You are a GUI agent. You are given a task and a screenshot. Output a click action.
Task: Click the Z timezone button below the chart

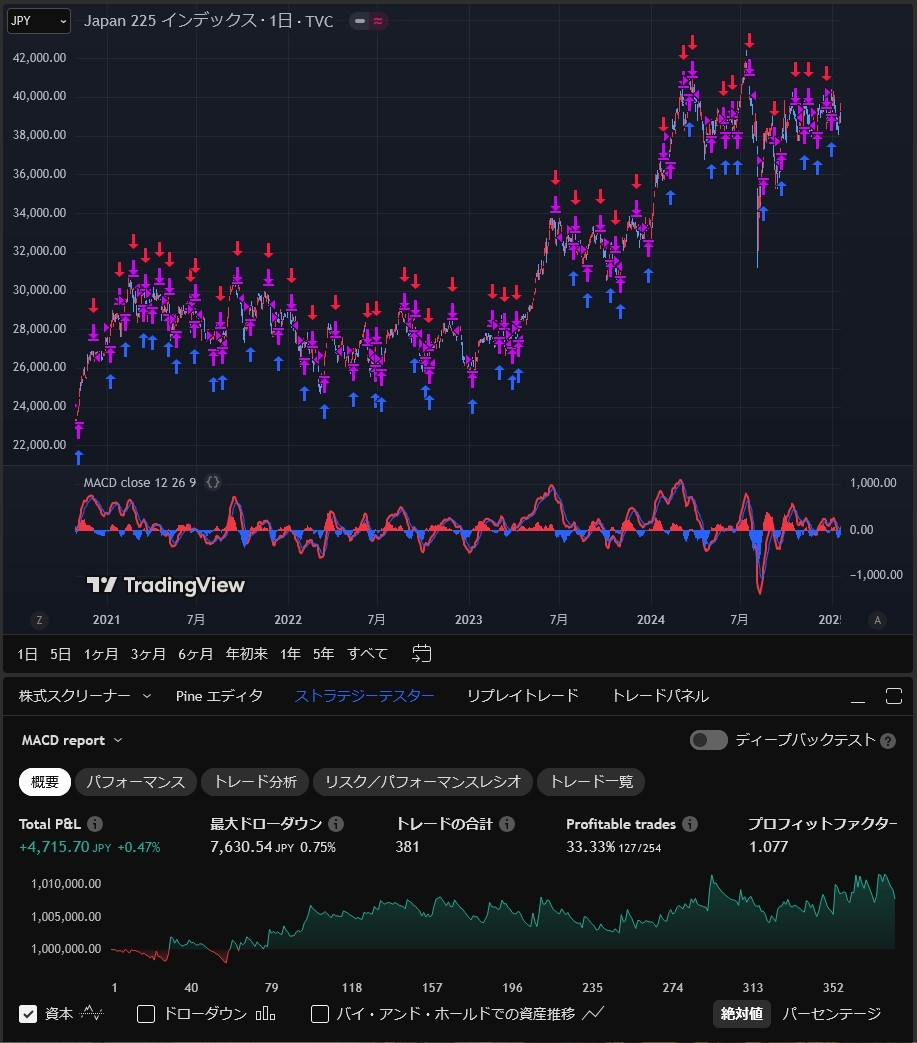[x=38, y=620]
